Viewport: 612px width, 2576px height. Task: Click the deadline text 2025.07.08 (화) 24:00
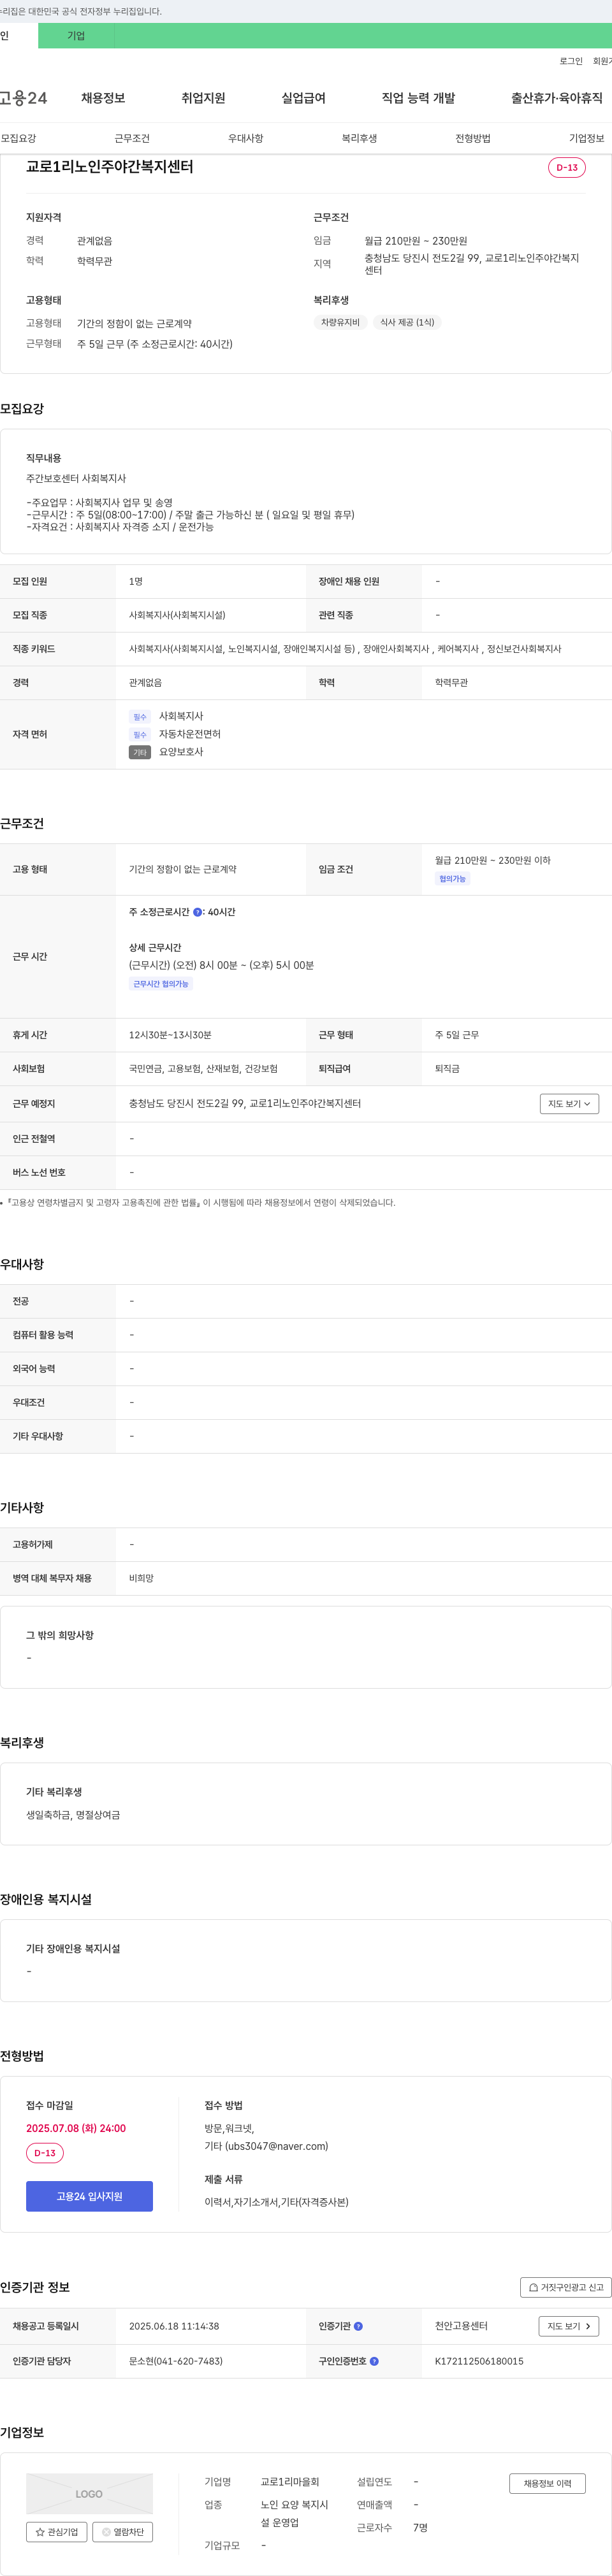click(x=76, y=2128)
